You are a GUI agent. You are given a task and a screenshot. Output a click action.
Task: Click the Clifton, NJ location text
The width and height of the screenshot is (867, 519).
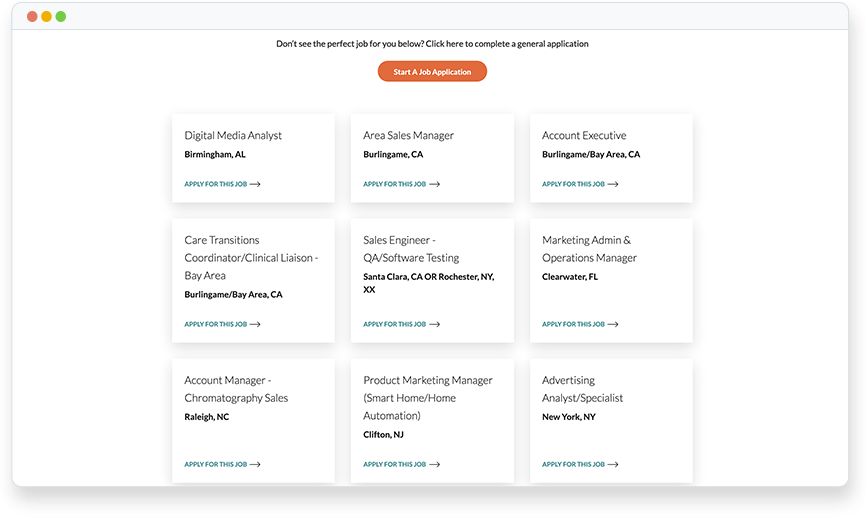tap(383, 434)
